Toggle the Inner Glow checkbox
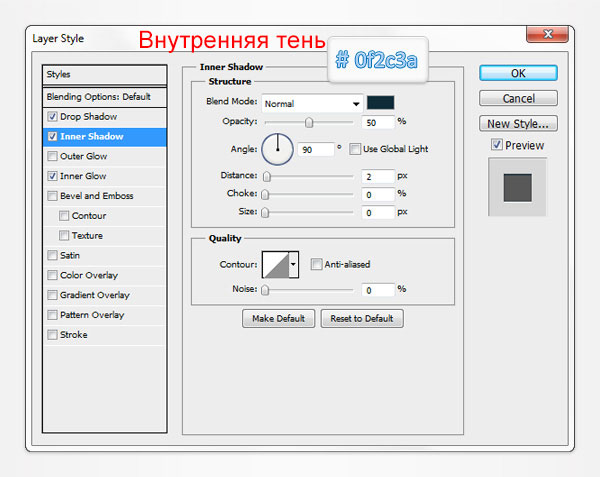Viewport: 600px width, 477px height. point(52,176)
